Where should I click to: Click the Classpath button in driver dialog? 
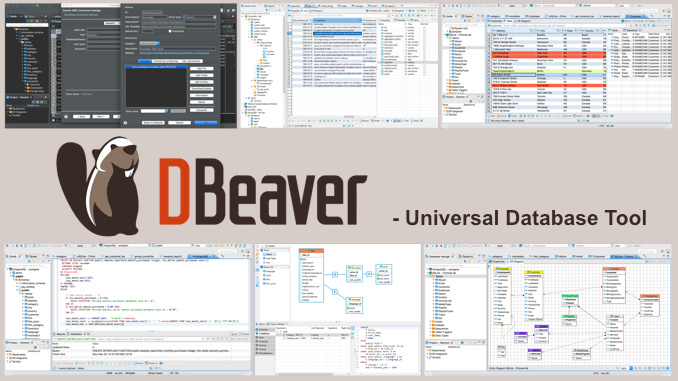201,110
